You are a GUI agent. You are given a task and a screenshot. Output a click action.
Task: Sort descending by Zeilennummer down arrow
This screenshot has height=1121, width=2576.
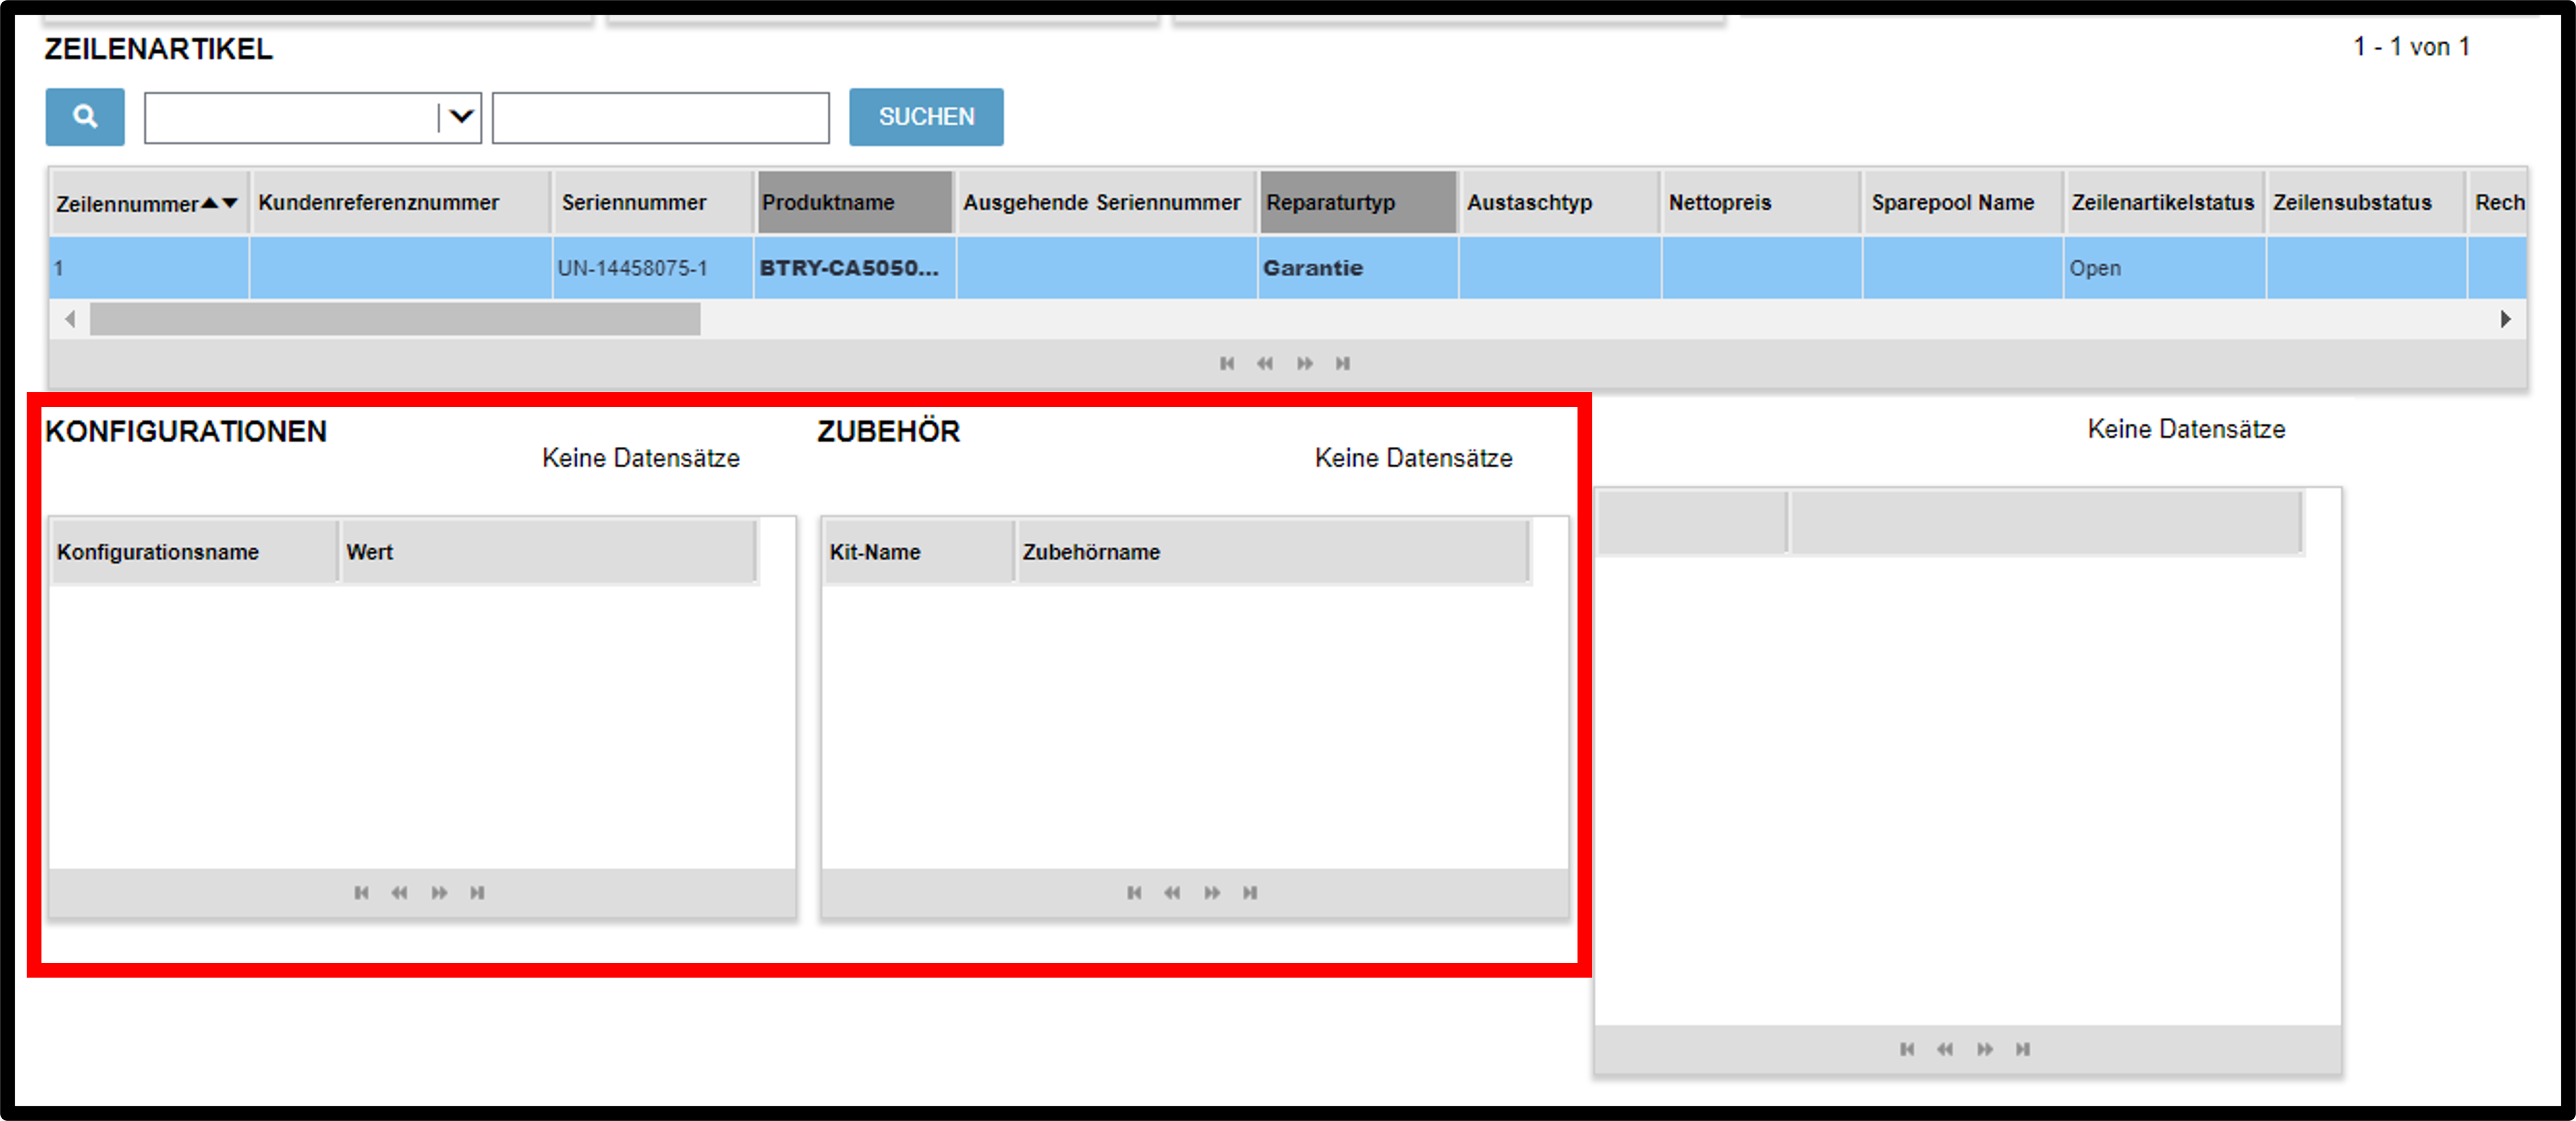tap(230, 203)
